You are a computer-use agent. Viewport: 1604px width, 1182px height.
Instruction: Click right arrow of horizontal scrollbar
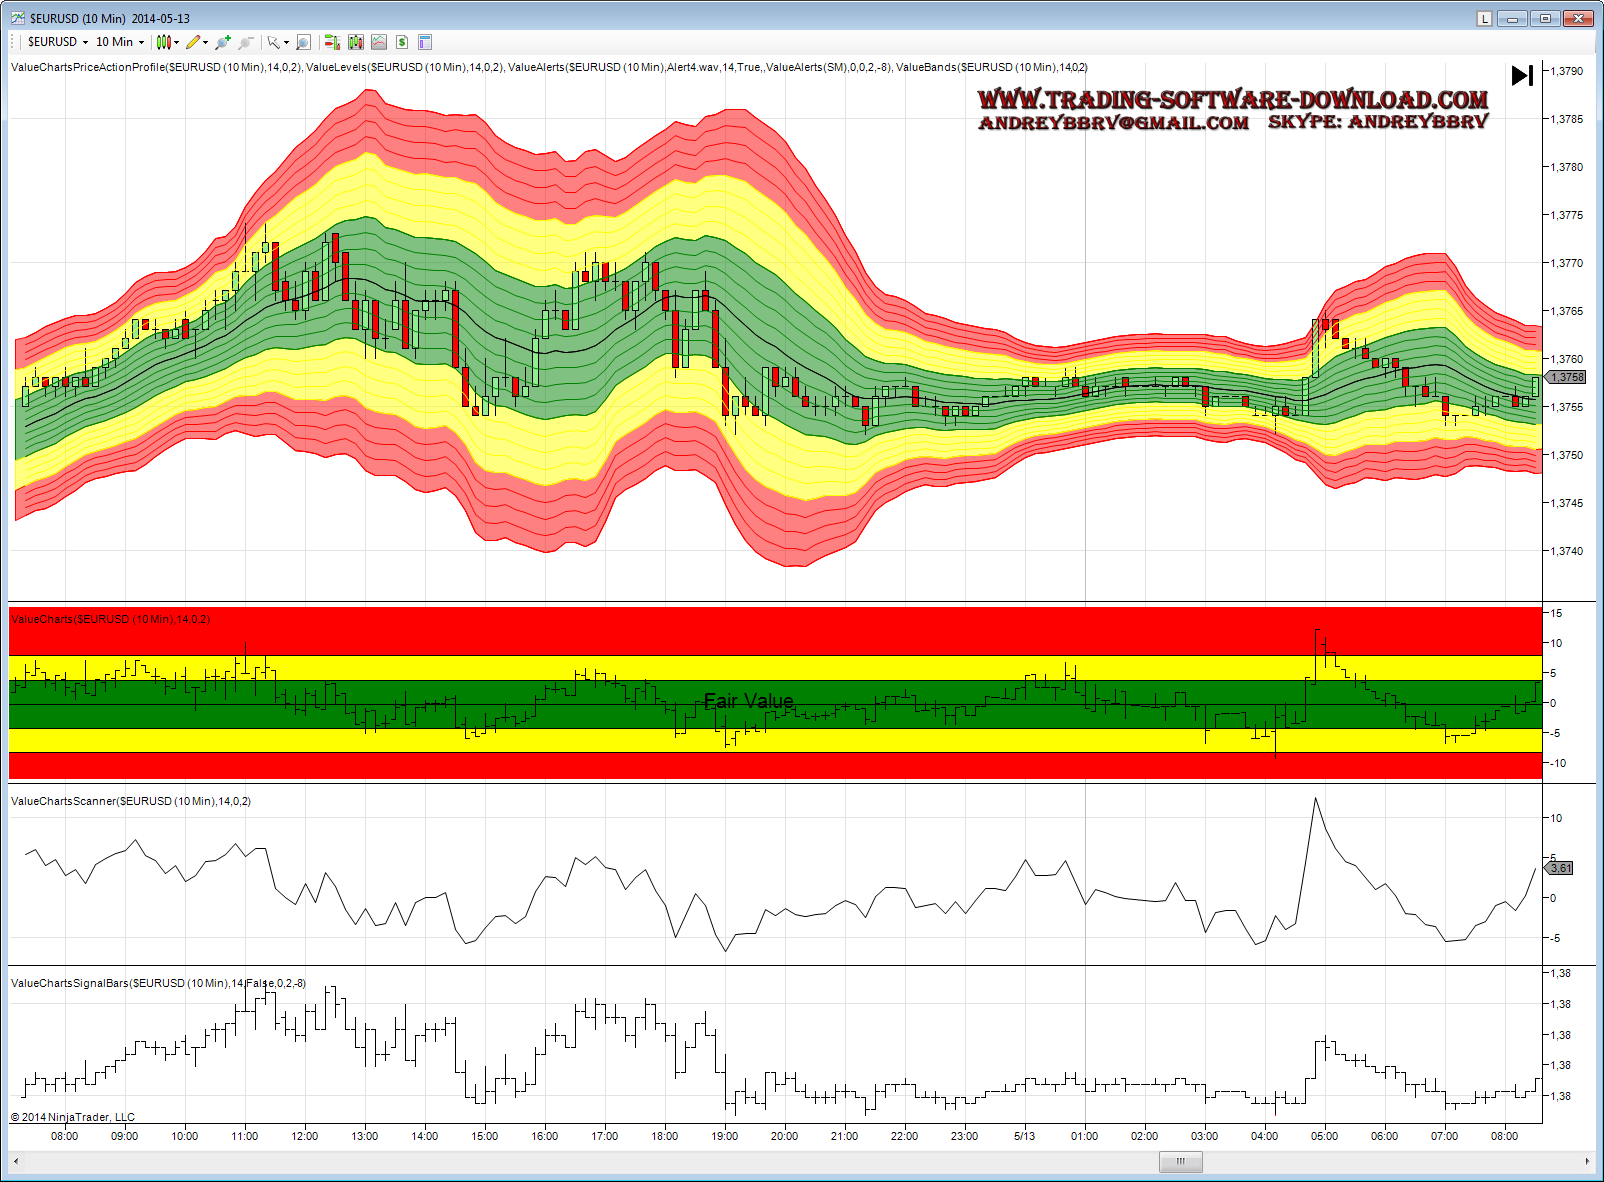(x=1587, y=1161)
